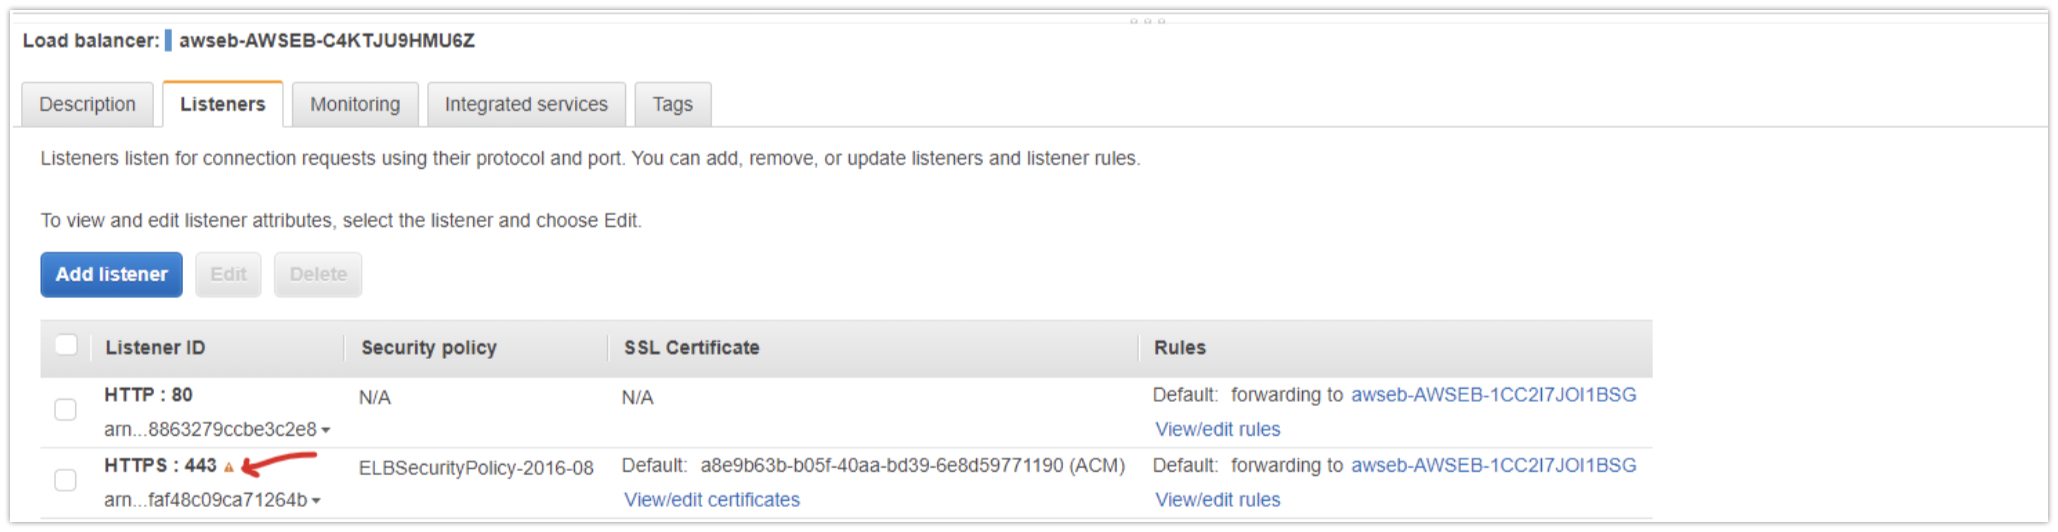The image size is (2058, 532).
Task: Open the HTTP : 80 forwarding target group link
Action: (x=1493, y=395)
